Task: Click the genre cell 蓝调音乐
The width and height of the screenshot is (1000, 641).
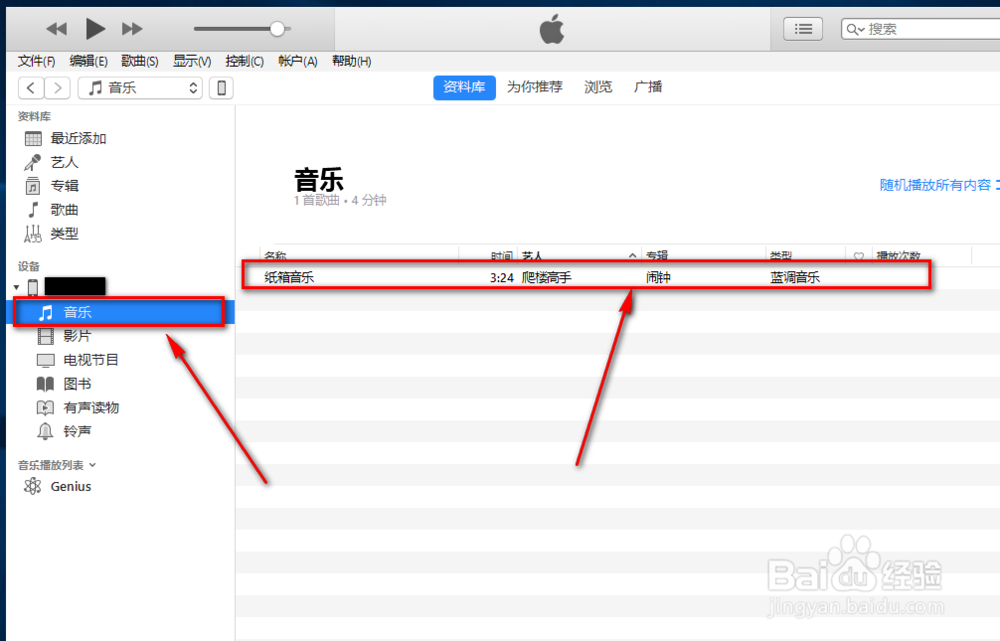Action: click(x=795, y=277)
